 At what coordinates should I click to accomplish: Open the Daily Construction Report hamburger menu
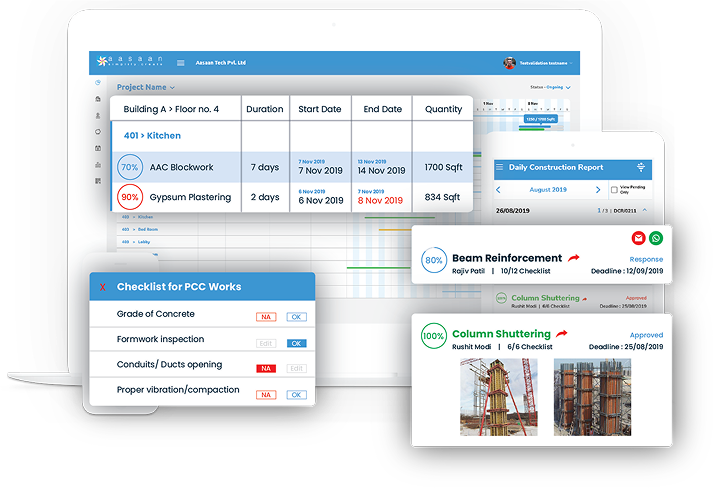499,168
